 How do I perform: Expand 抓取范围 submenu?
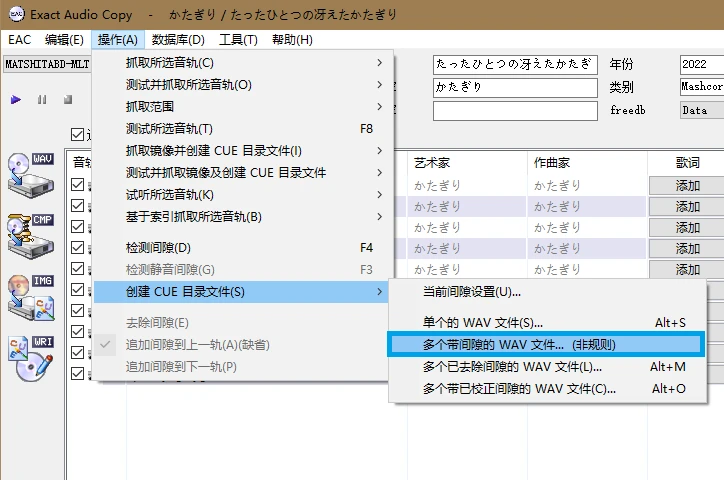click(243, 107)
